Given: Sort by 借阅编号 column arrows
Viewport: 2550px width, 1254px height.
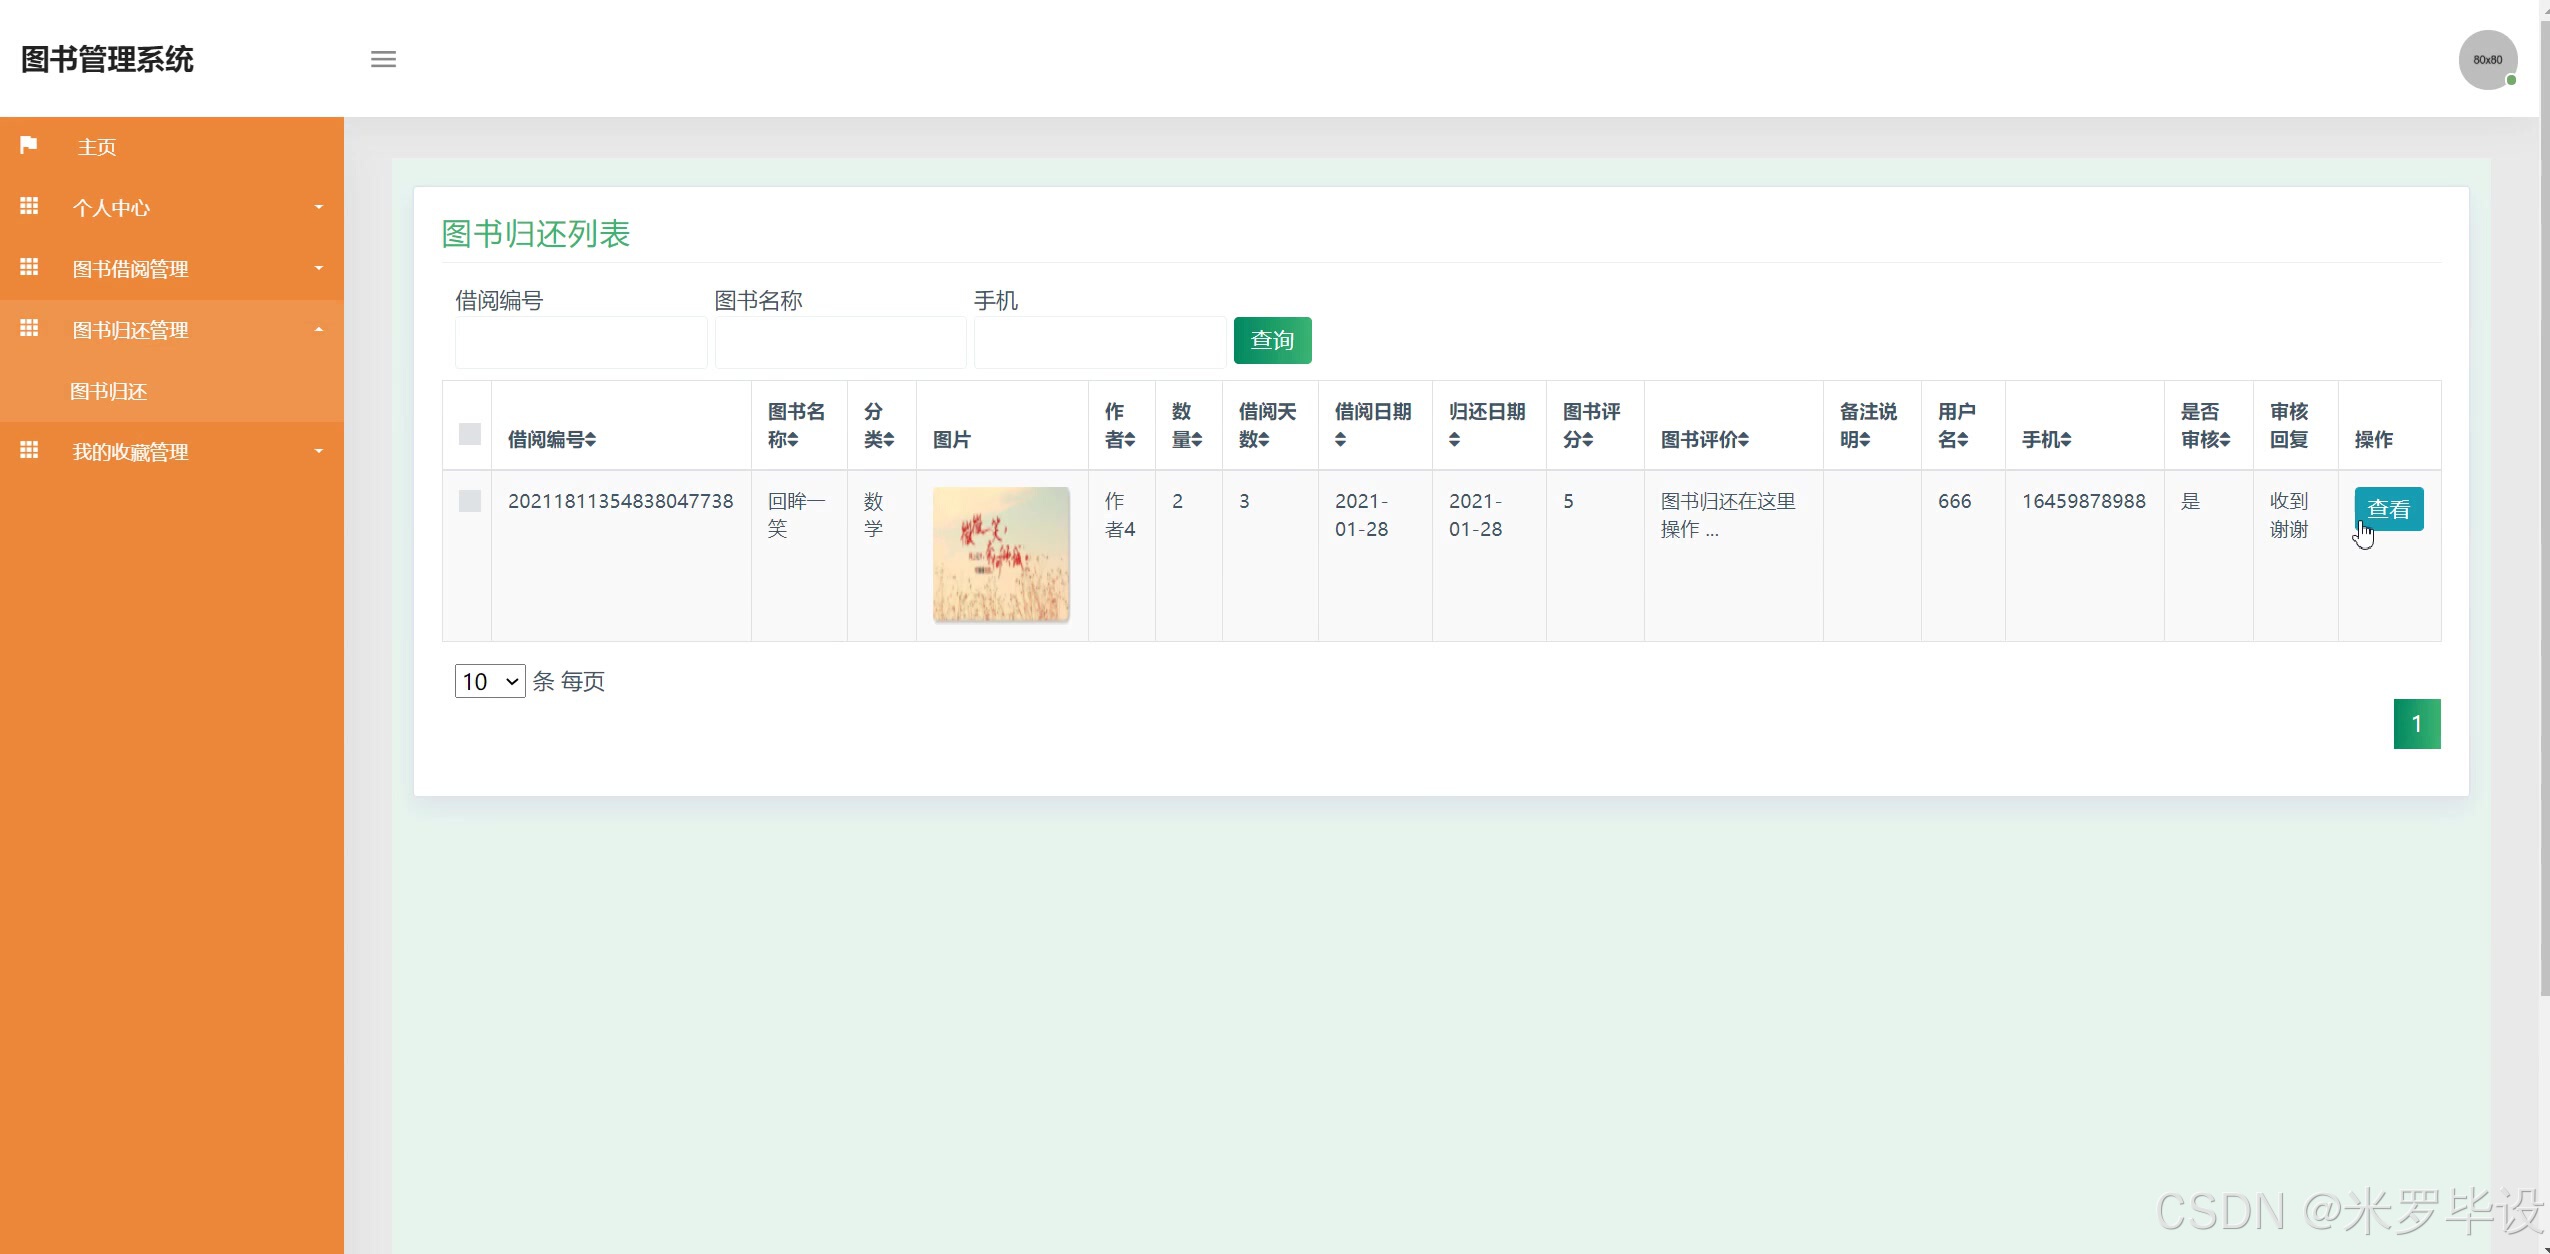Looking at the screenshot, I should click(x=591, y=440).
